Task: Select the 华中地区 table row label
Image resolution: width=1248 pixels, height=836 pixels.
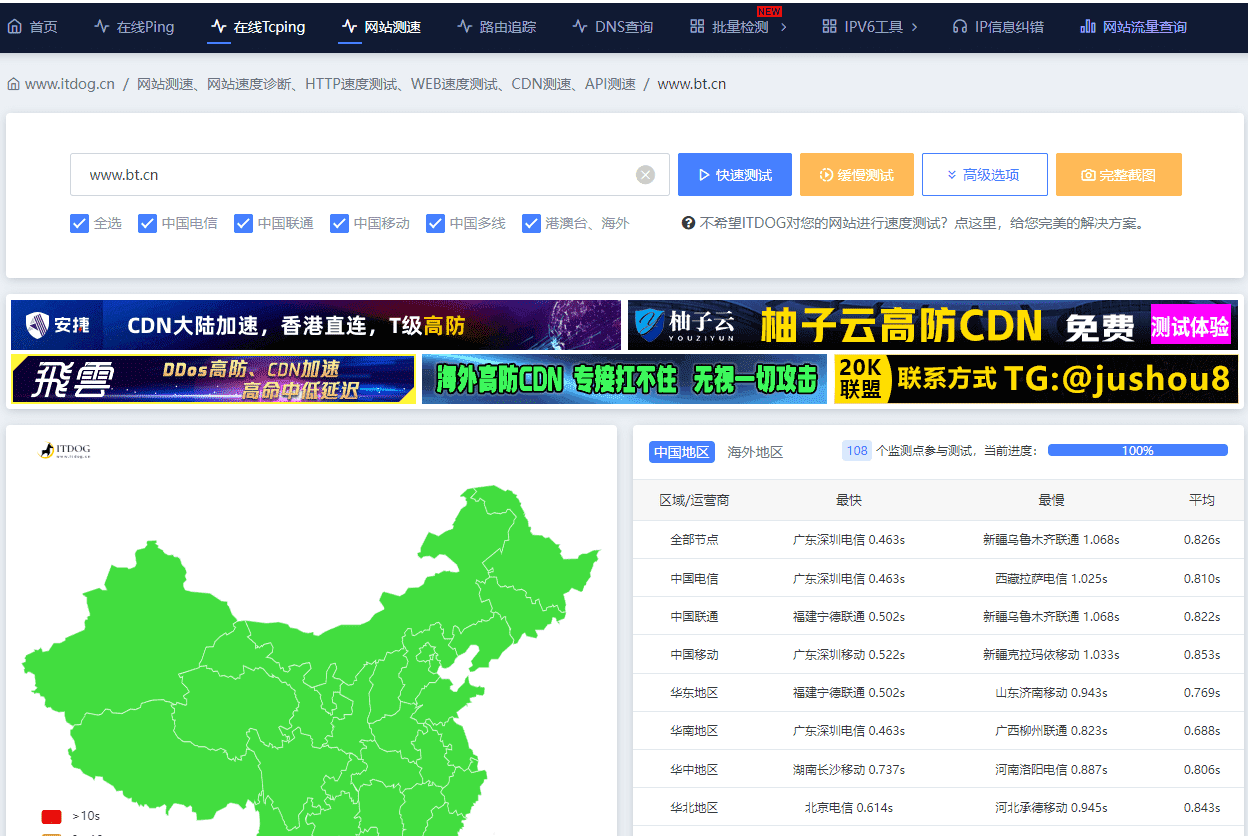Action: pos(694,770)
